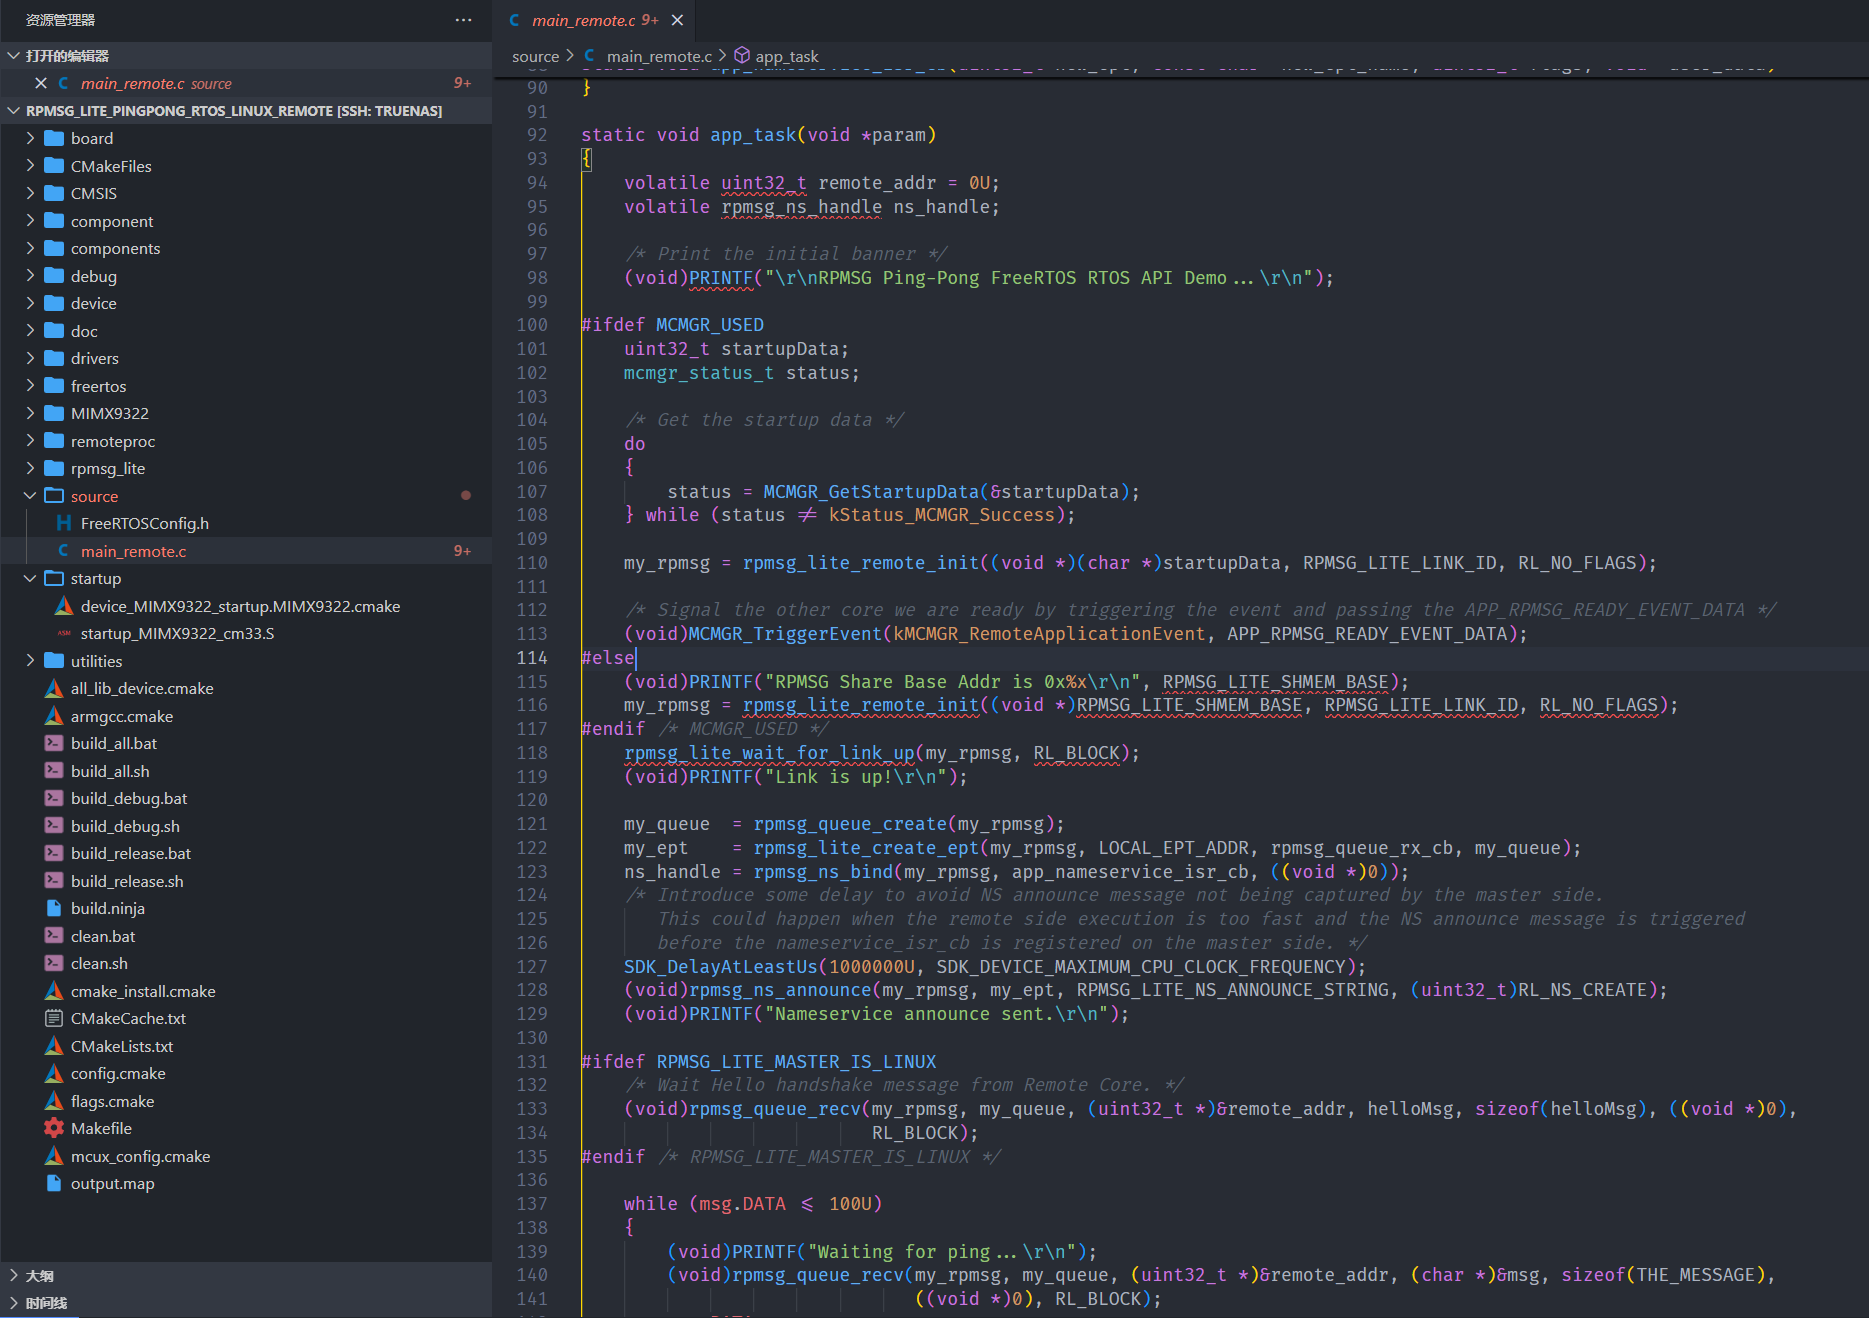Click main_remote.c breadcrumb segment
1869x1318 pixels.
coord(659,56)
